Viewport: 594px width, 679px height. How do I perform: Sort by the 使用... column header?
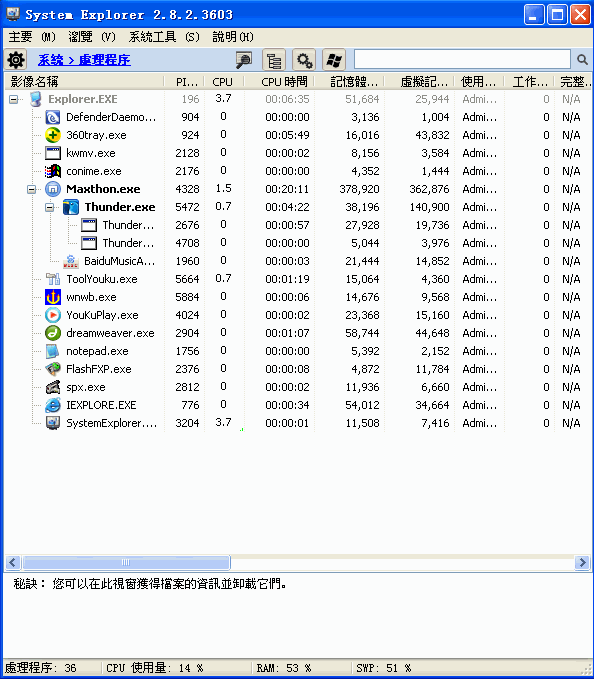click(x=478, y=81)
